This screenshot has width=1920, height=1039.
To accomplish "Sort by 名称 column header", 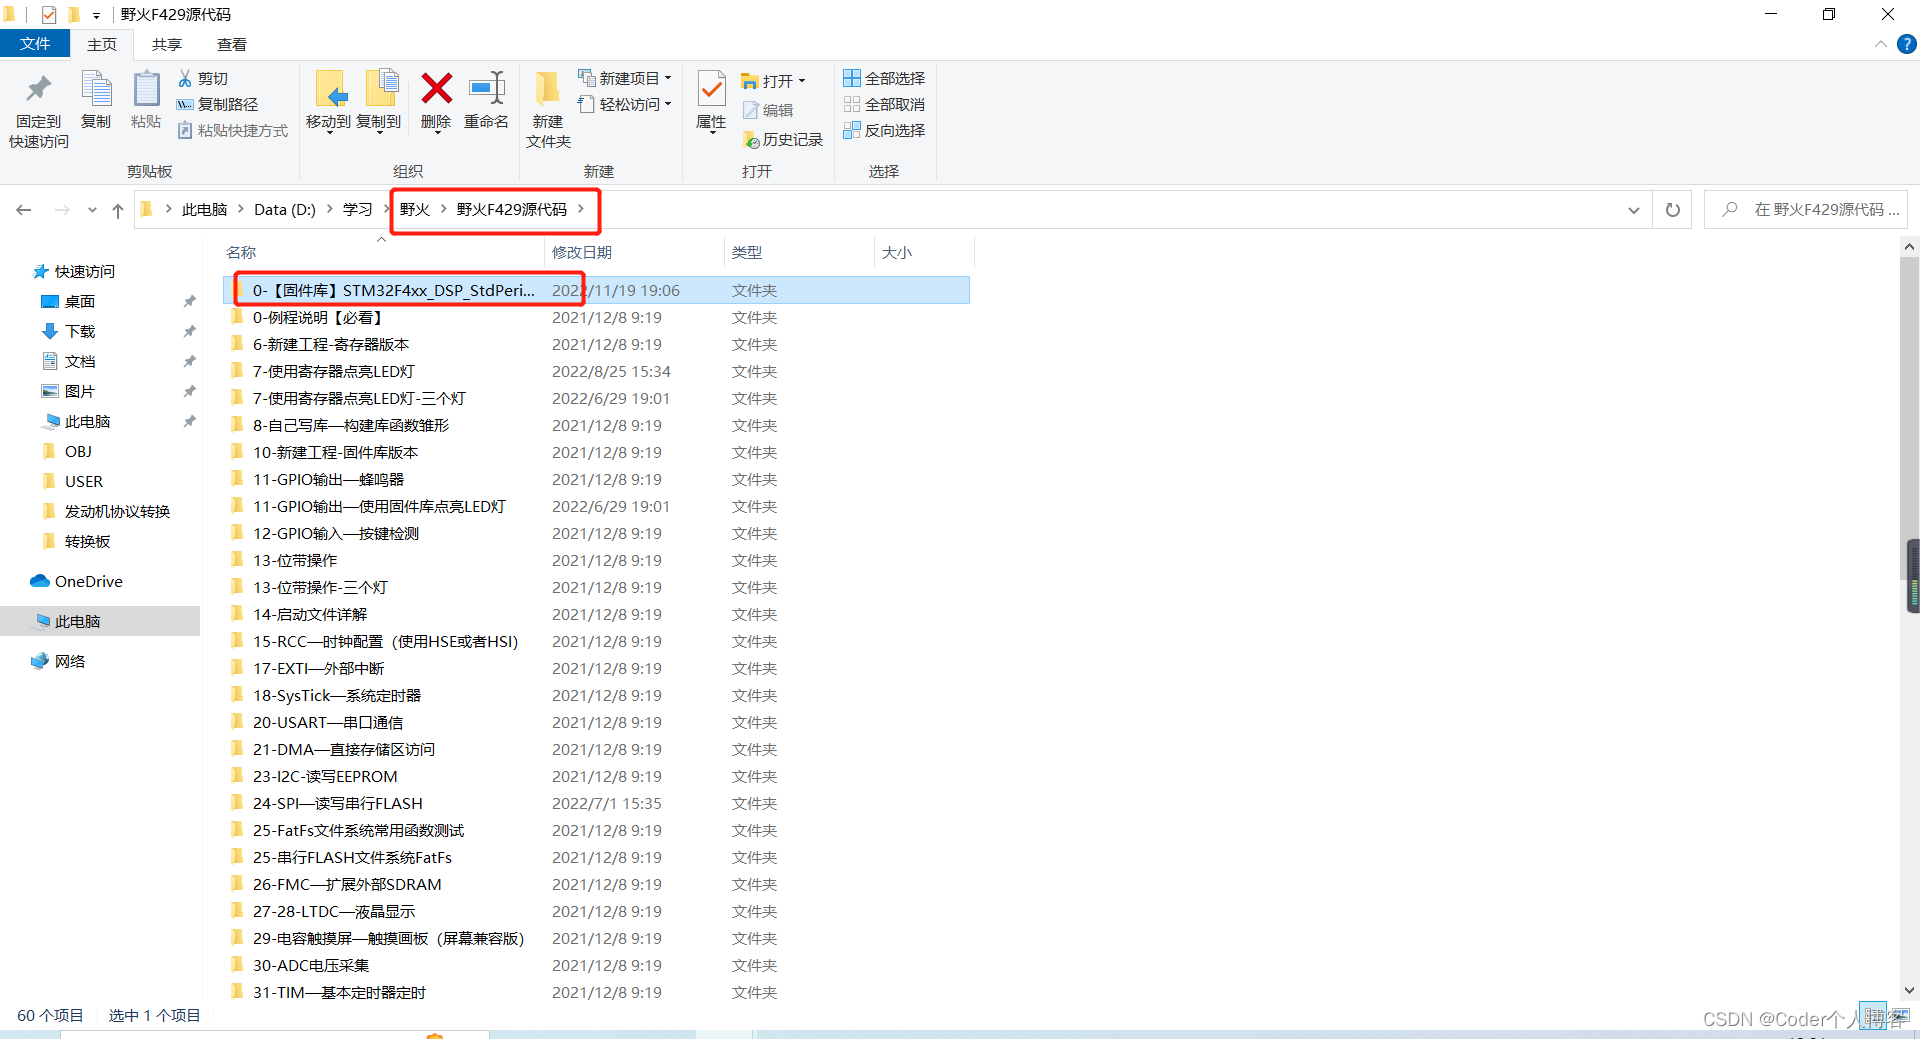I will click(241, 252).
